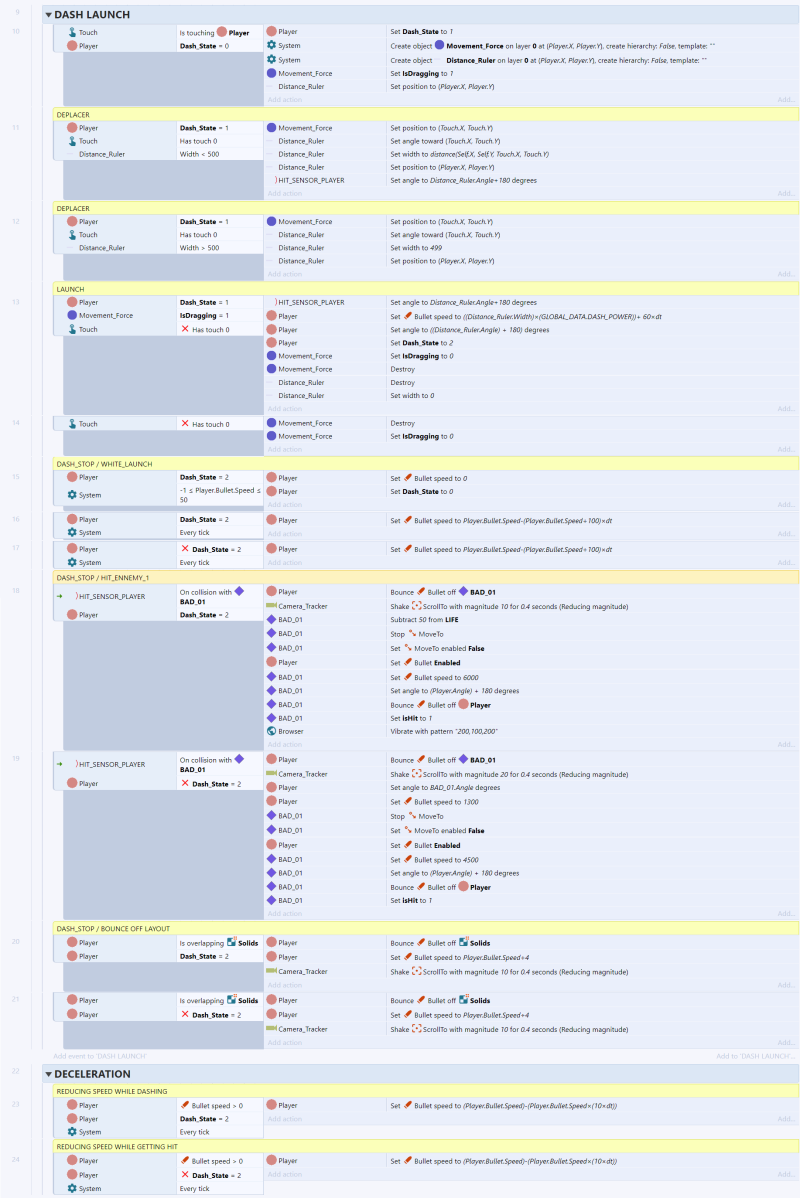Click 'Set angle to ((Distance_Ruler.Angle) + 180) degrees' action
Viewport: 800px width, 1198px height.
click(x=470, y=330)
